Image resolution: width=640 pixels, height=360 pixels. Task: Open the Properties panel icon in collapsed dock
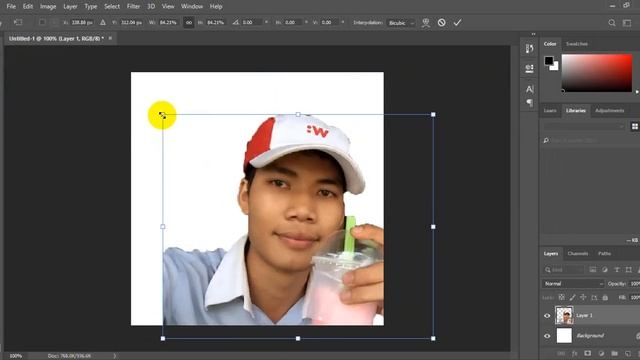[x=529, y=68]
